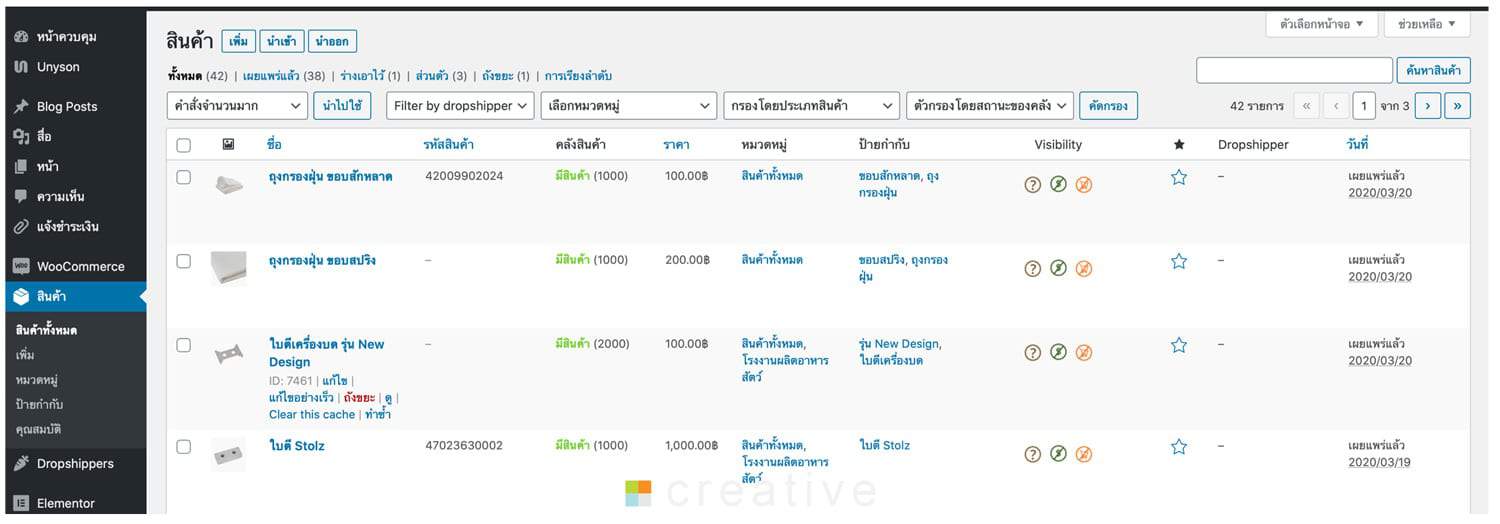
Task: Click the question mark visibility icon in first row
Action: click(x=1033, y=184)
